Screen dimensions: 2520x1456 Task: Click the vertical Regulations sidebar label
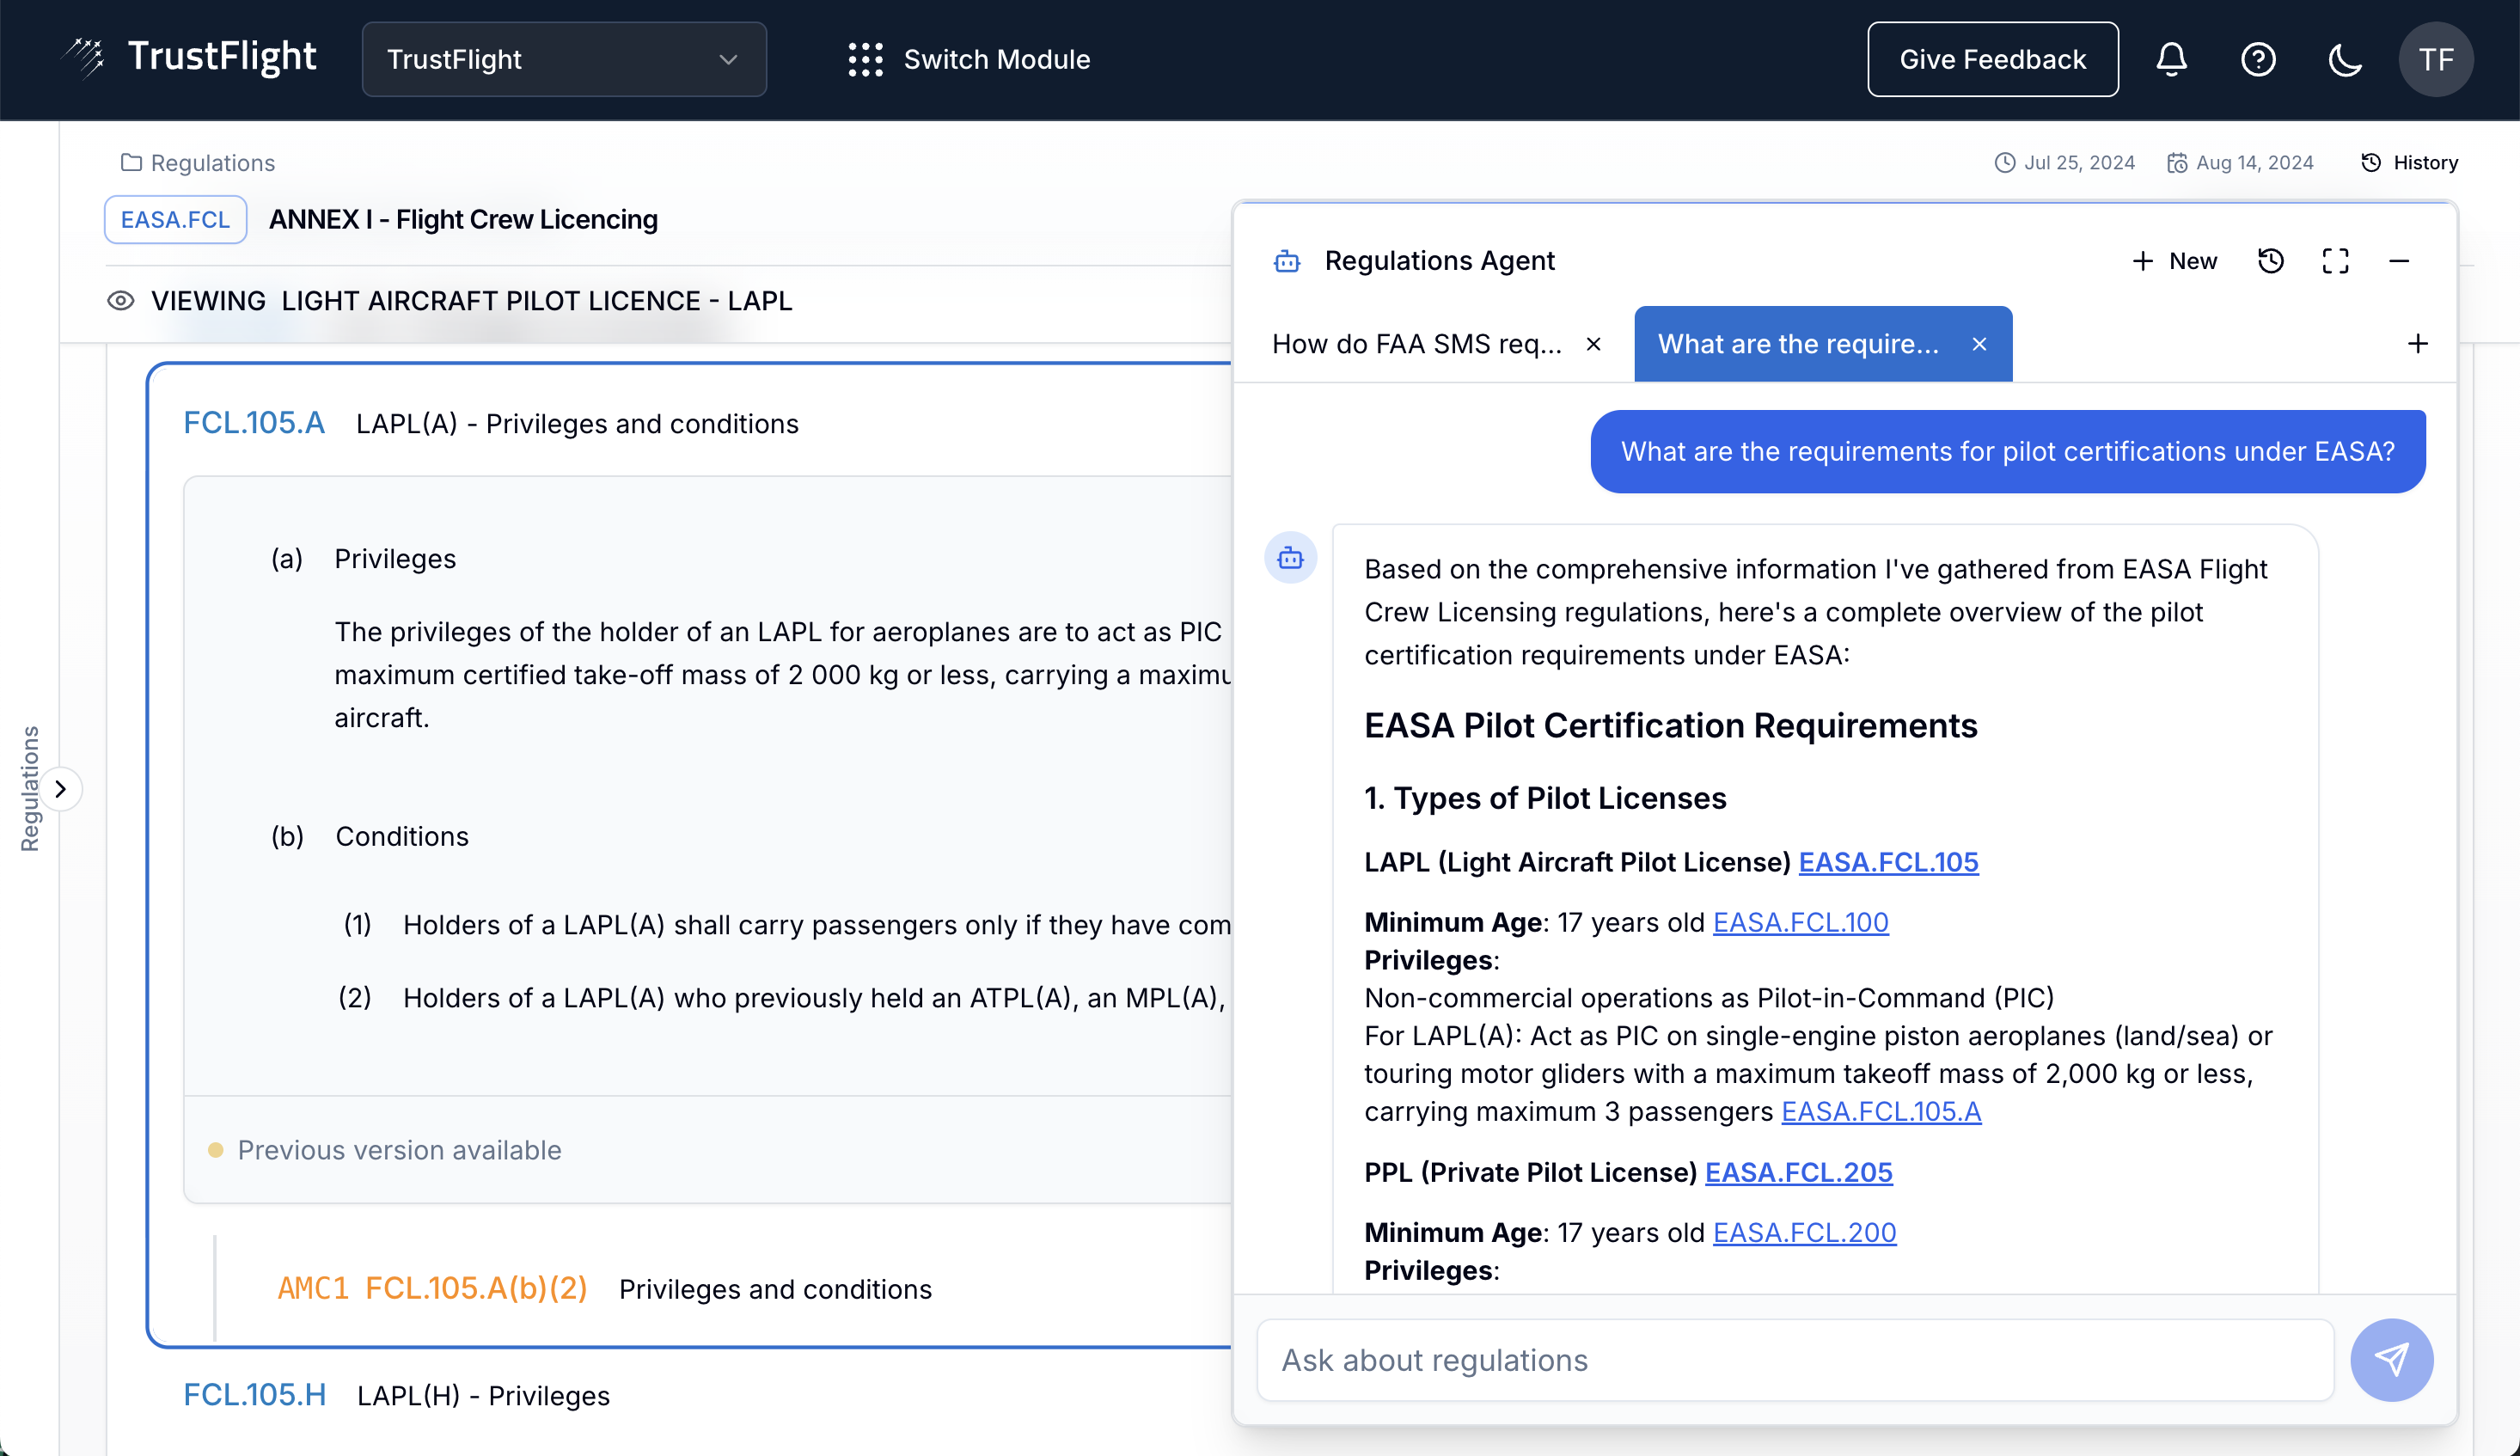[x=30, y=789]
